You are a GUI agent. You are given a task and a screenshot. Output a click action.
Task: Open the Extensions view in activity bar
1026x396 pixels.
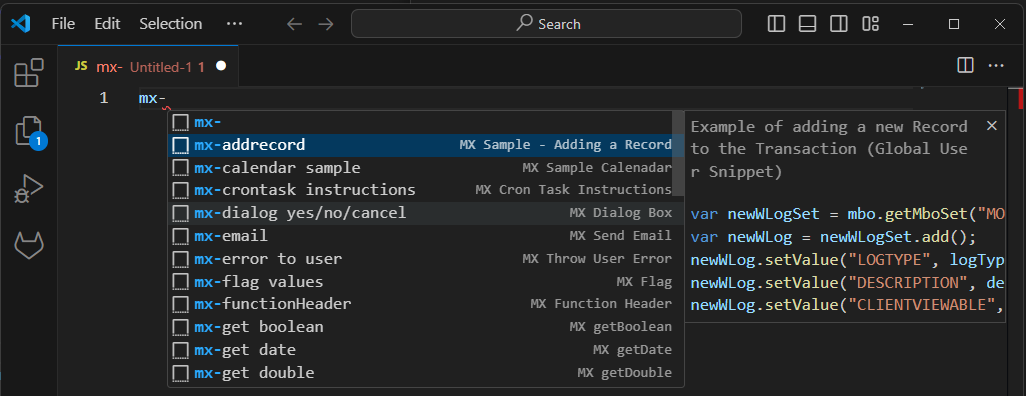29,73
